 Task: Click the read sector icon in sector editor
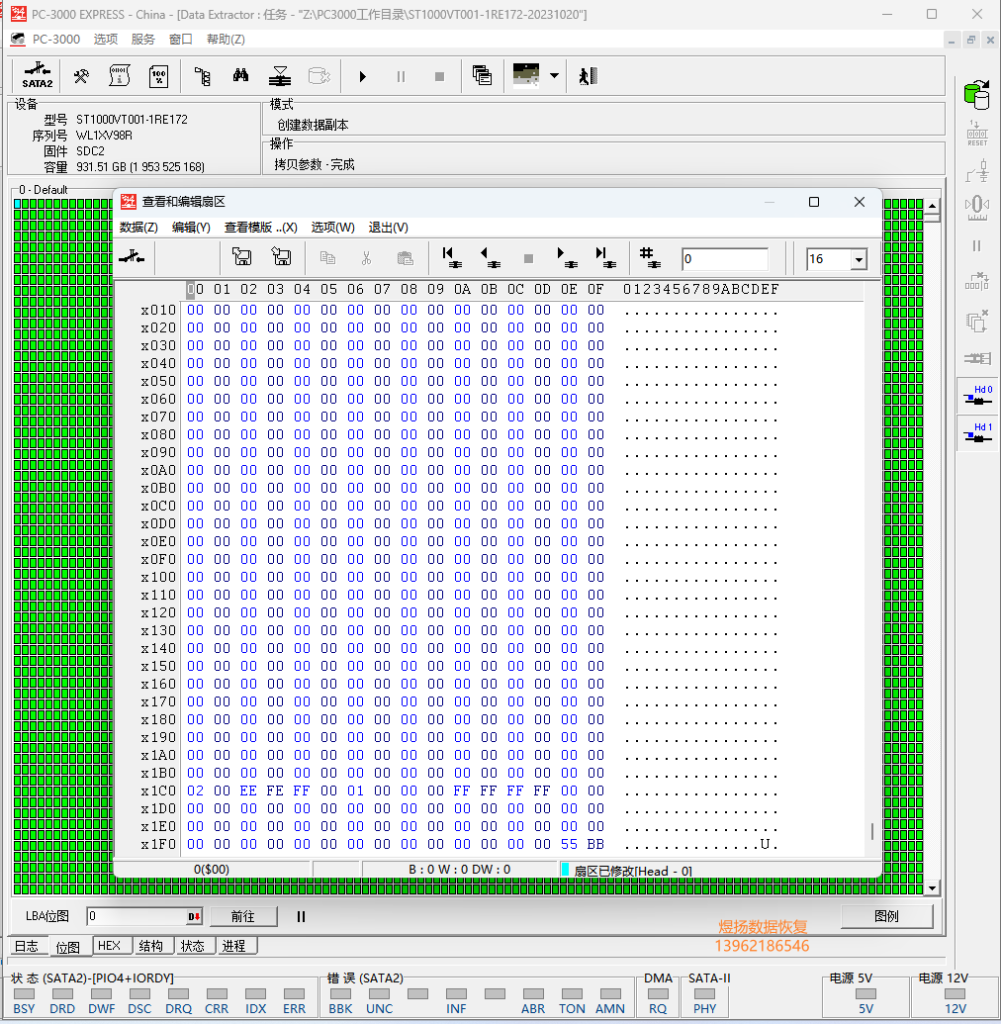242,257
